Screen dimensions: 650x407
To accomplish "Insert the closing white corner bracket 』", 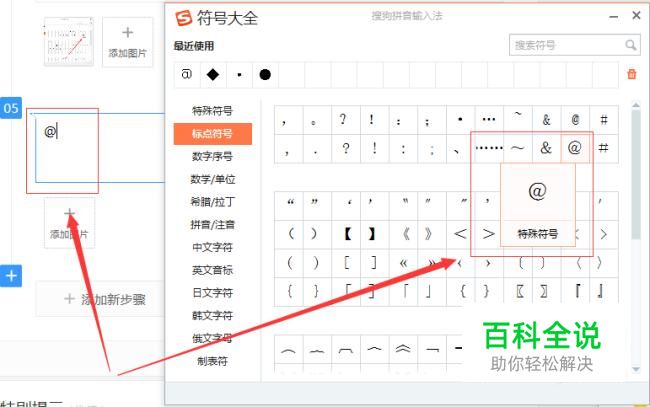I will (604, 292).
